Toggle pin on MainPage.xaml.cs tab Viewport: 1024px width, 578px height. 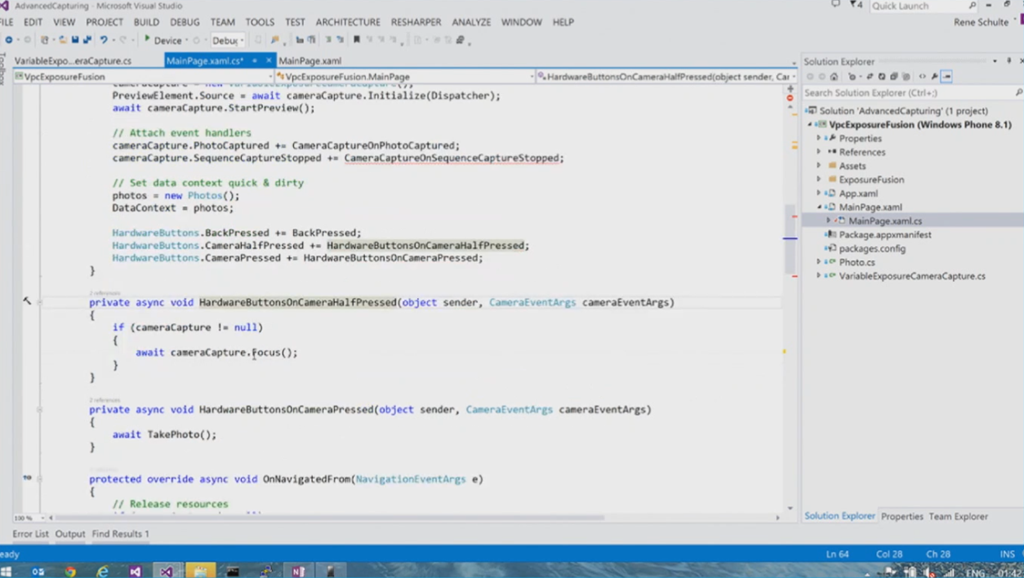[x=255, y=61]
